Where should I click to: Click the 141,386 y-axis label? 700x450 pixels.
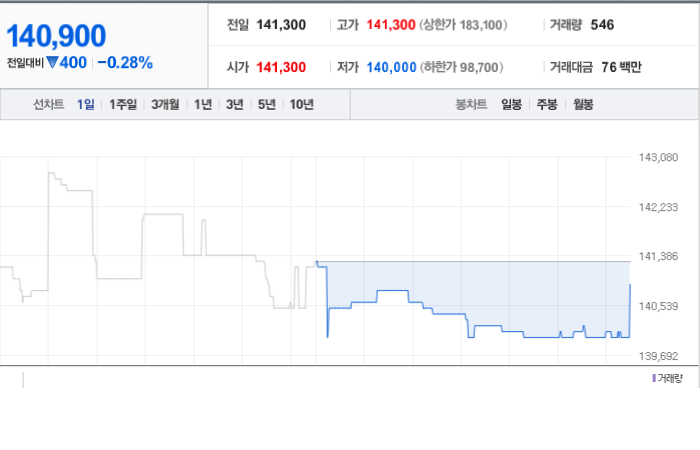pos(658,256)
